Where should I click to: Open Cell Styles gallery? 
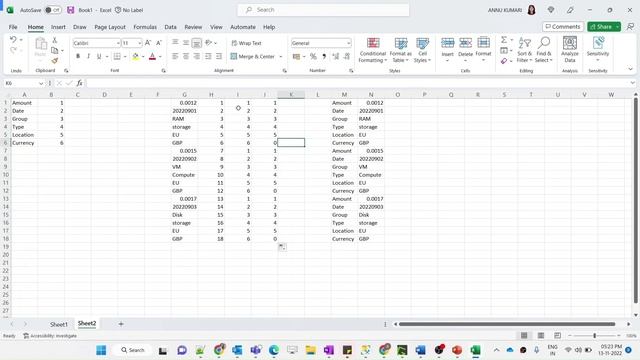click(x=422, y=50)
